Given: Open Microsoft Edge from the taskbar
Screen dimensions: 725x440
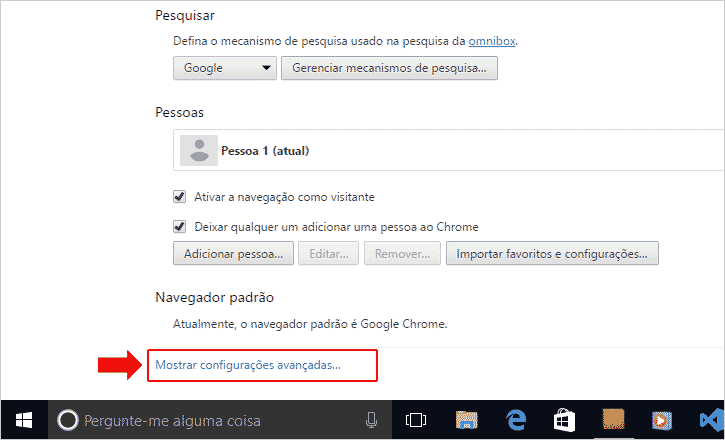Looking at the screenshot, I should tap(516, 421).
